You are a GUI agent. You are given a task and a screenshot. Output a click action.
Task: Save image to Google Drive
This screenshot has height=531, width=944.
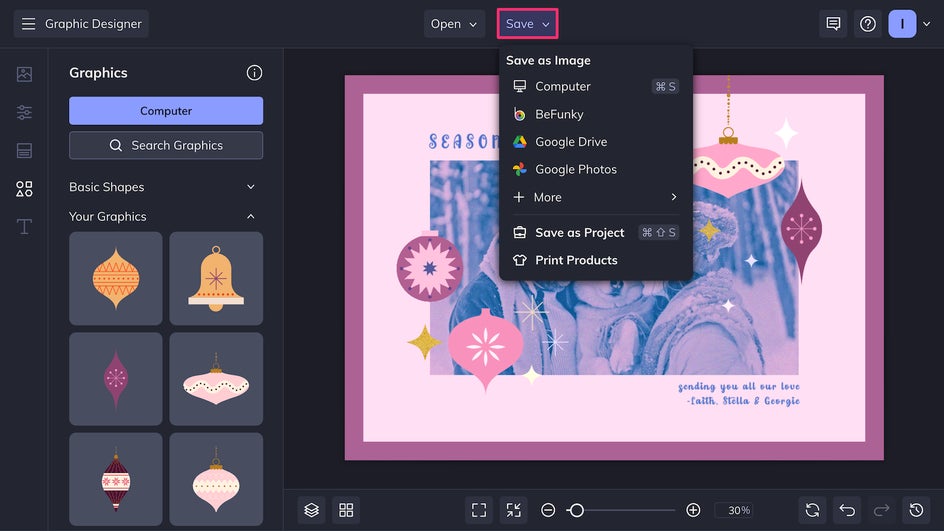[595, 141]
